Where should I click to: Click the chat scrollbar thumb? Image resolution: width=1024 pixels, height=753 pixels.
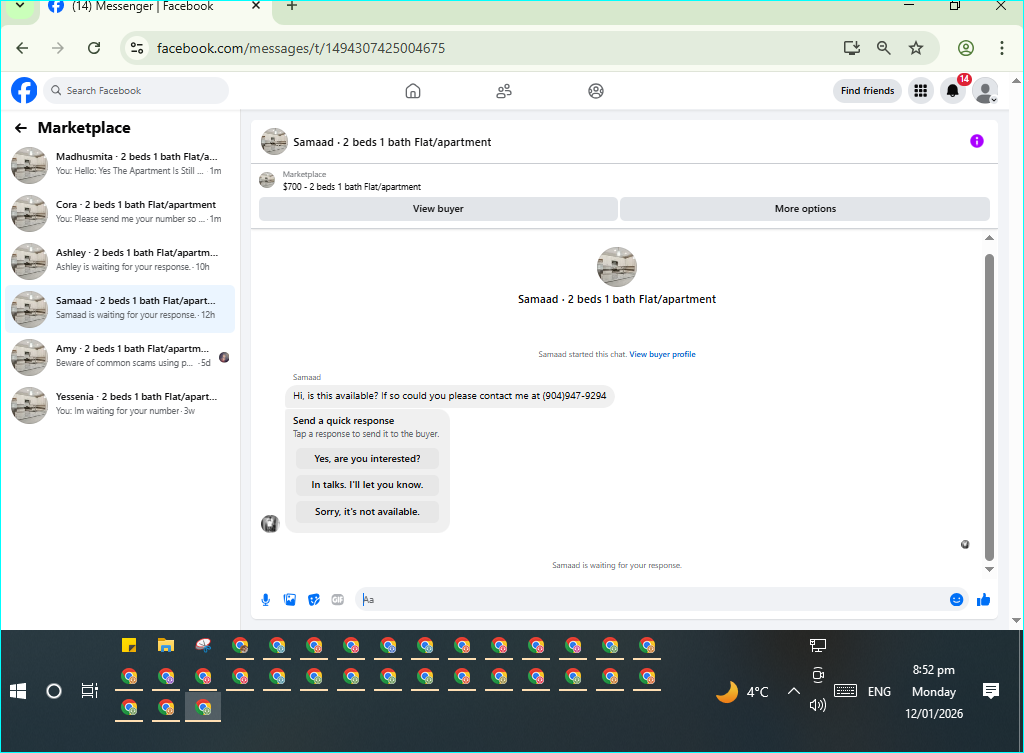click(989, 407)
